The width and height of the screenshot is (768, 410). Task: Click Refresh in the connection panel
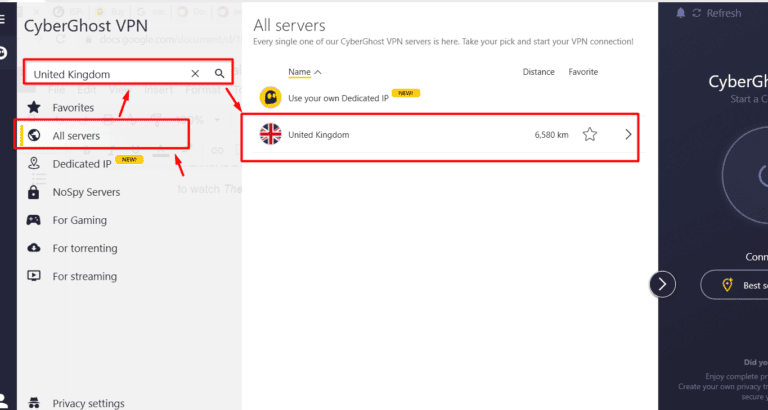723,13
